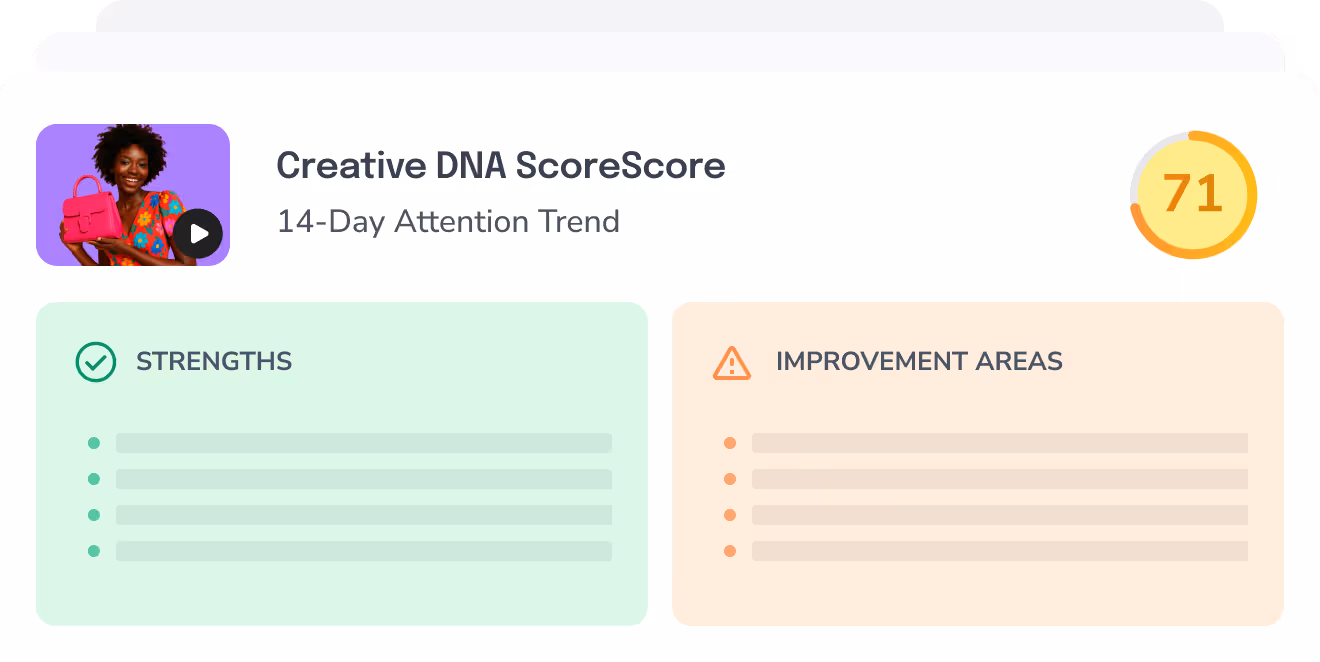This screenshot has width=1320, height=662.
Task: Click the orange warning triangle icon
Action: (731, 362)
